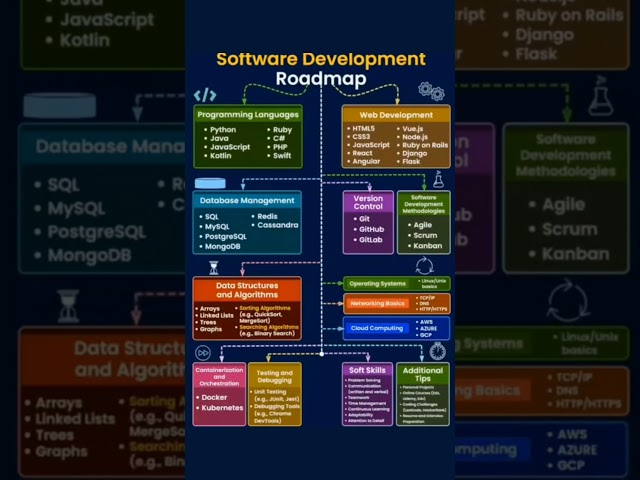This screenshot has width=640, height=480.
Task: Click the 'Software Development' yellow title text
Action: coord(321,60)
